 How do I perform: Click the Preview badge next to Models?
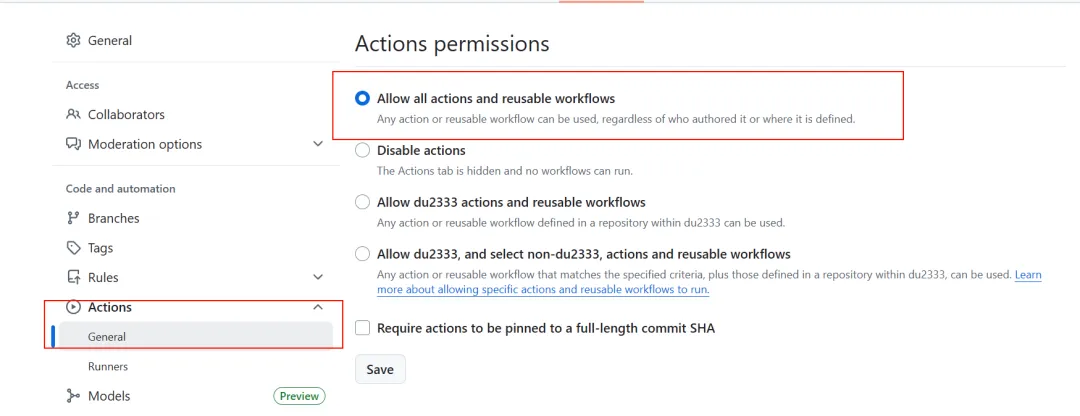pos(300,396)
